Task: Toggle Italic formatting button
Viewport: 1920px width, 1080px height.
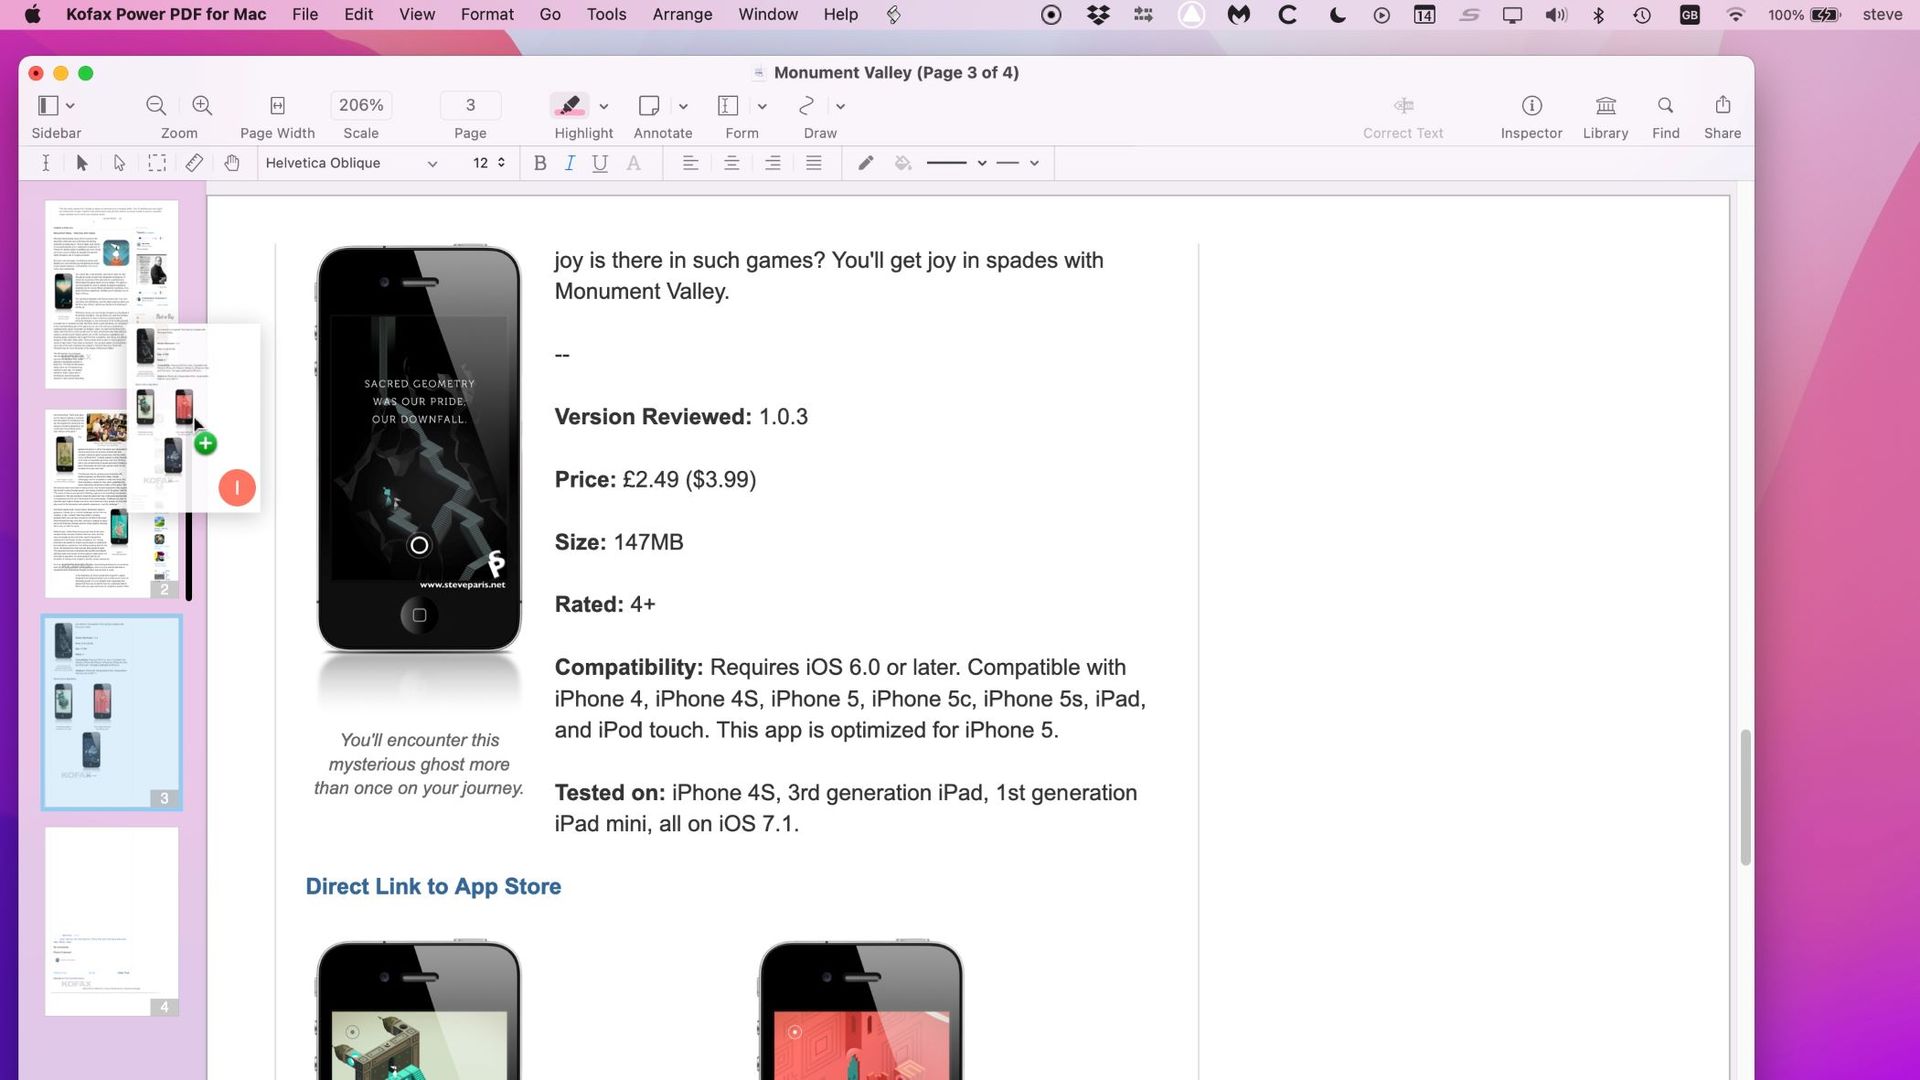Action: [x=570, y=164]
